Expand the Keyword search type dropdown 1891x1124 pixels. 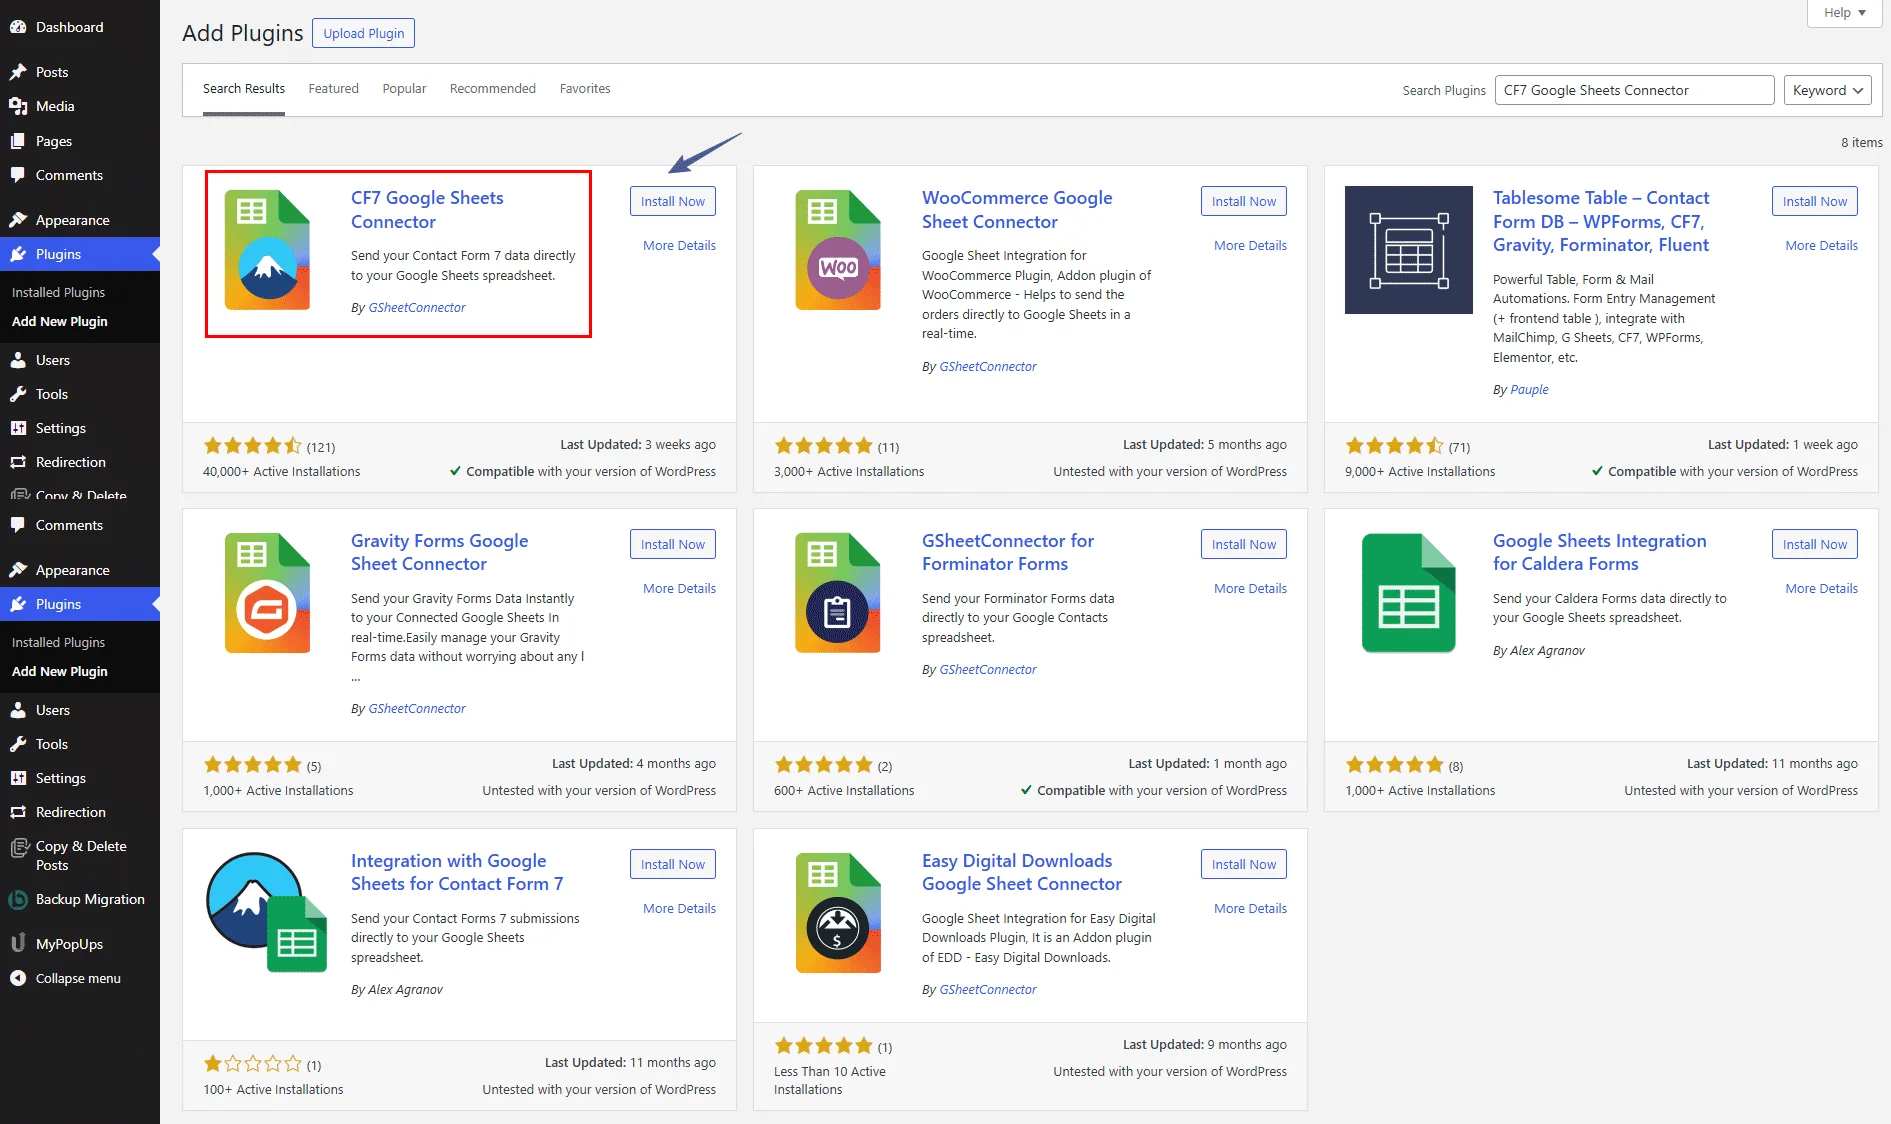pyautogui.click(x=1827, y=90)
